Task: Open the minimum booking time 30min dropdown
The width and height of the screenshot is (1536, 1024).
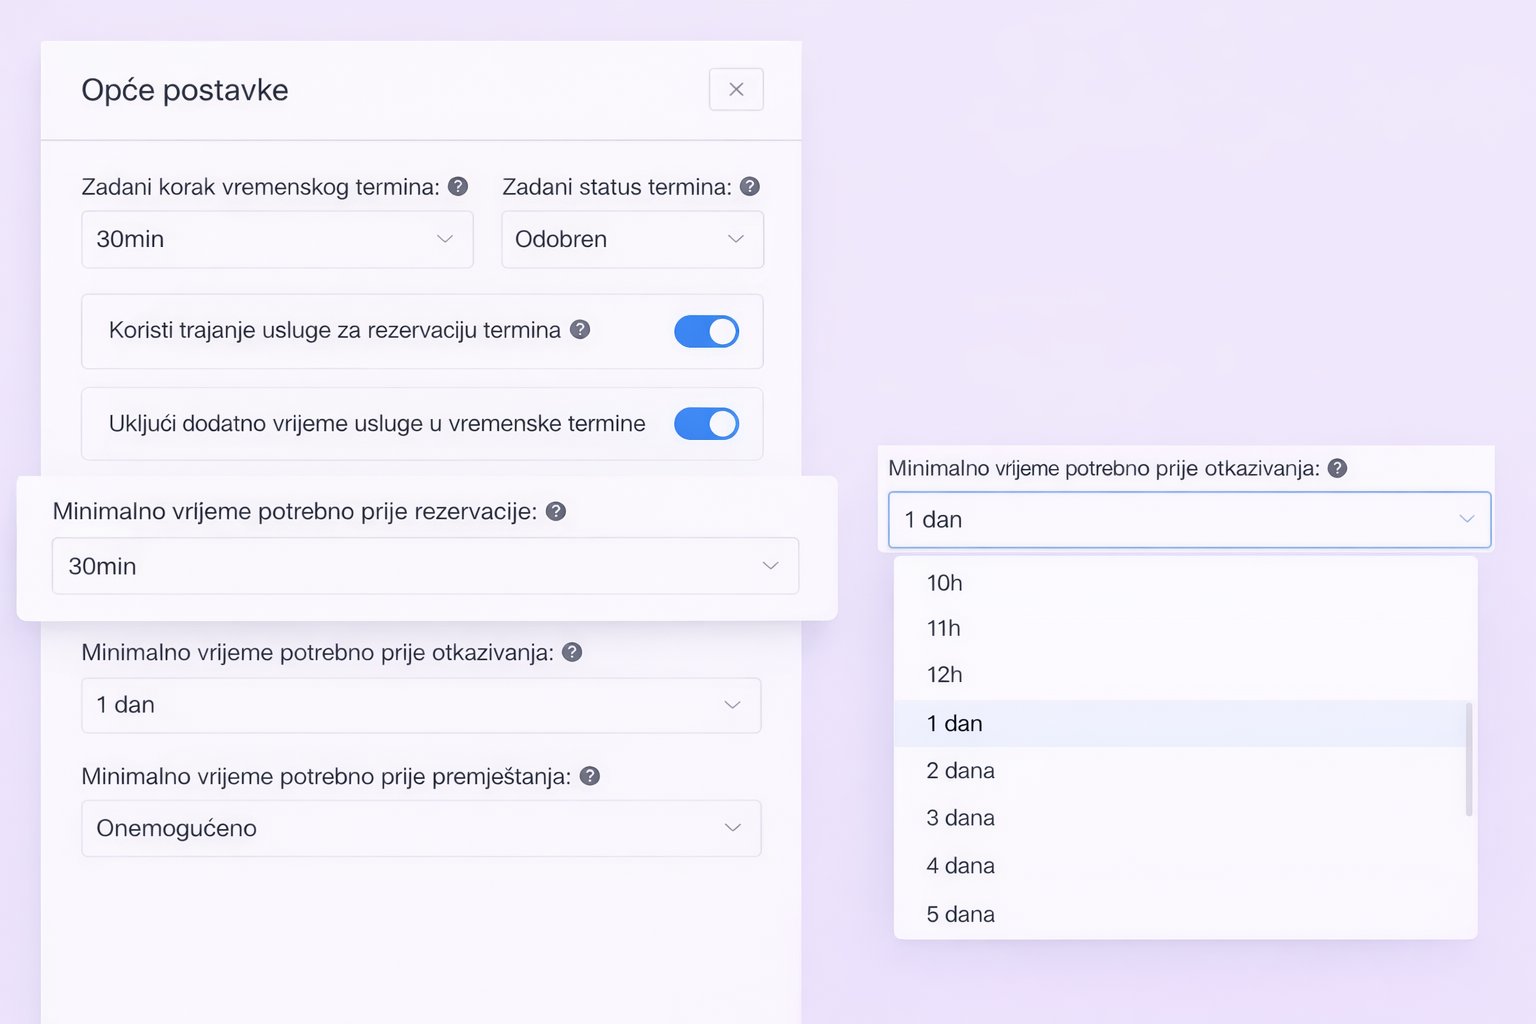Action: pyautogui.click(x=425, y=566)
